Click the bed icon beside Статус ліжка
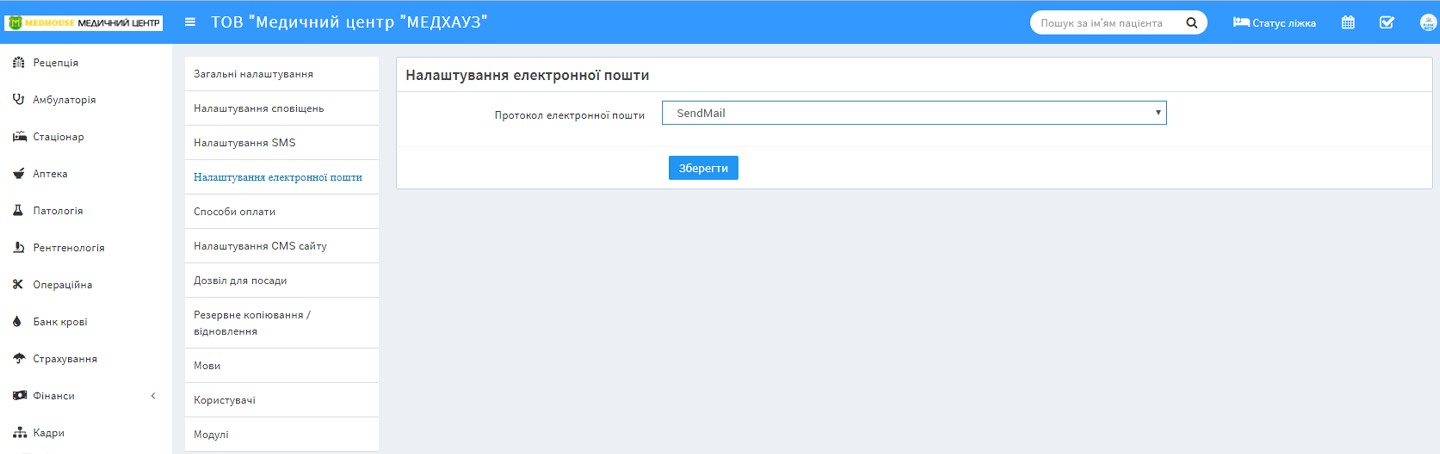The image size is (1440, 454). pyautogui.click(x=1241, y=22)
